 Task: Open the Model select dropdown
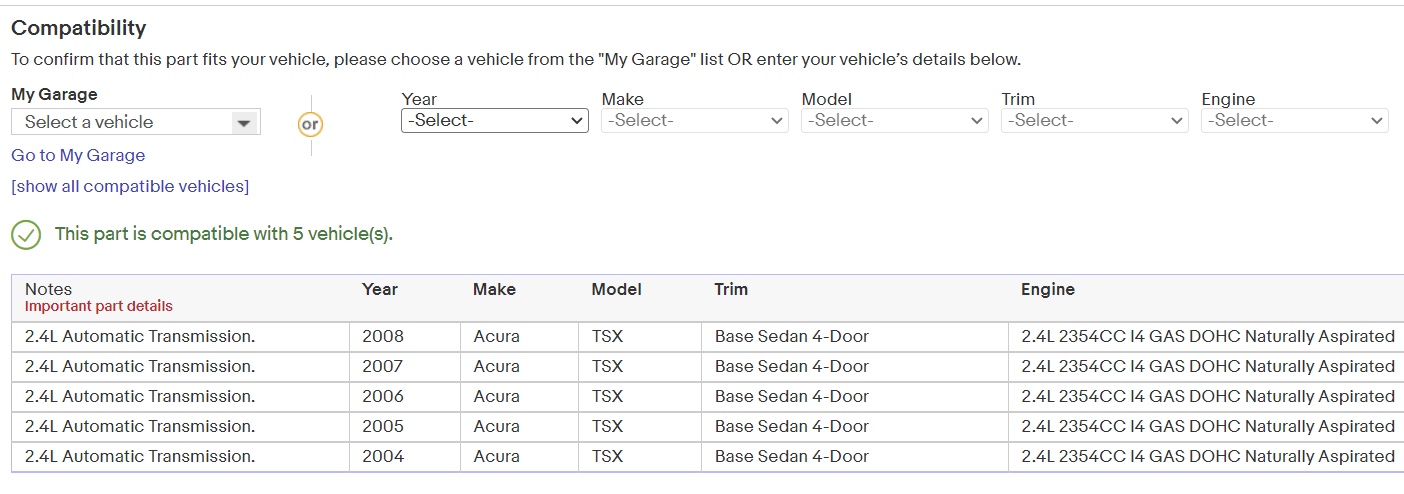point(894,120)
